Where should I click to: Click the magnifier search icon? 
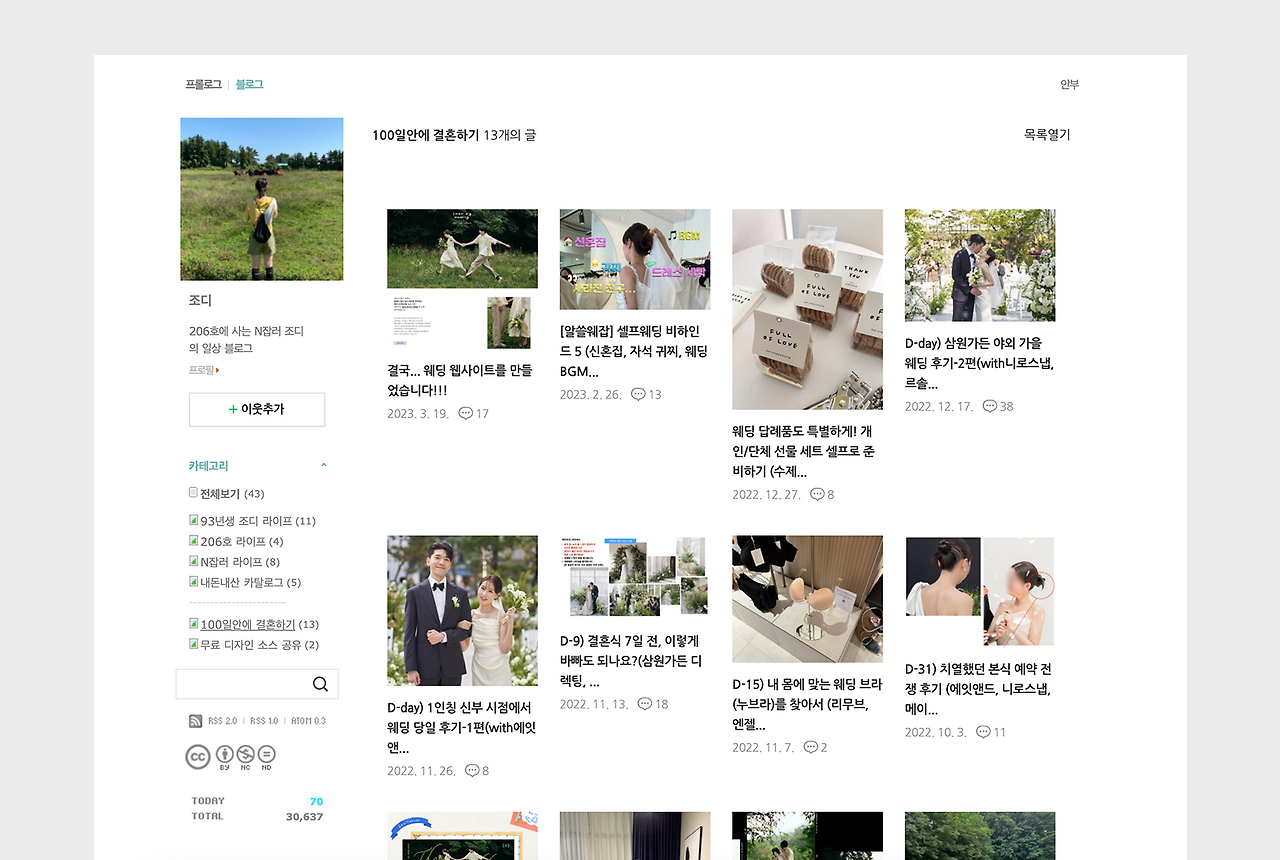(x=320, y=684)
